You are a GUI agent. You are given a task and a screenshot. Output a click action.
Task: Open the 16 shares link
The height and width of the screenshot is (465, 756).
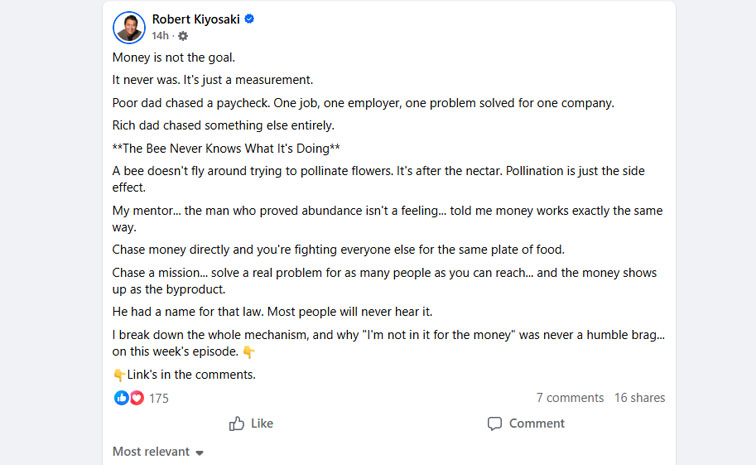click(x=639, y=398)
